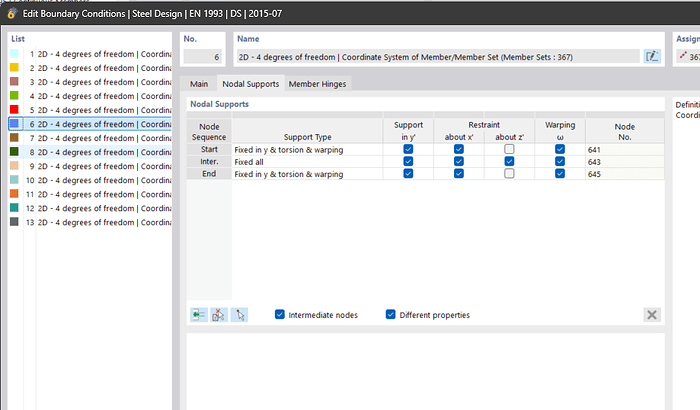Select boundary condition number 13 in list
This screenshot has height=410, width=700.
(x=90, y=222)
